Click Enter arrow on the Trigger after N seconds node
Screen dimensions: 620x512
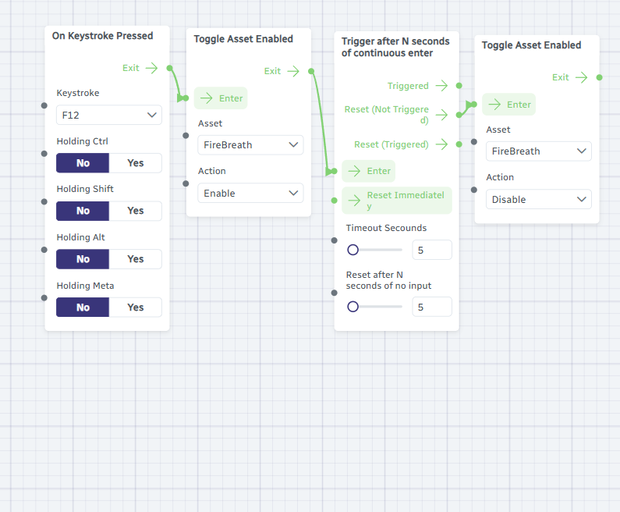pyautogui.click(x=354, y=171)
